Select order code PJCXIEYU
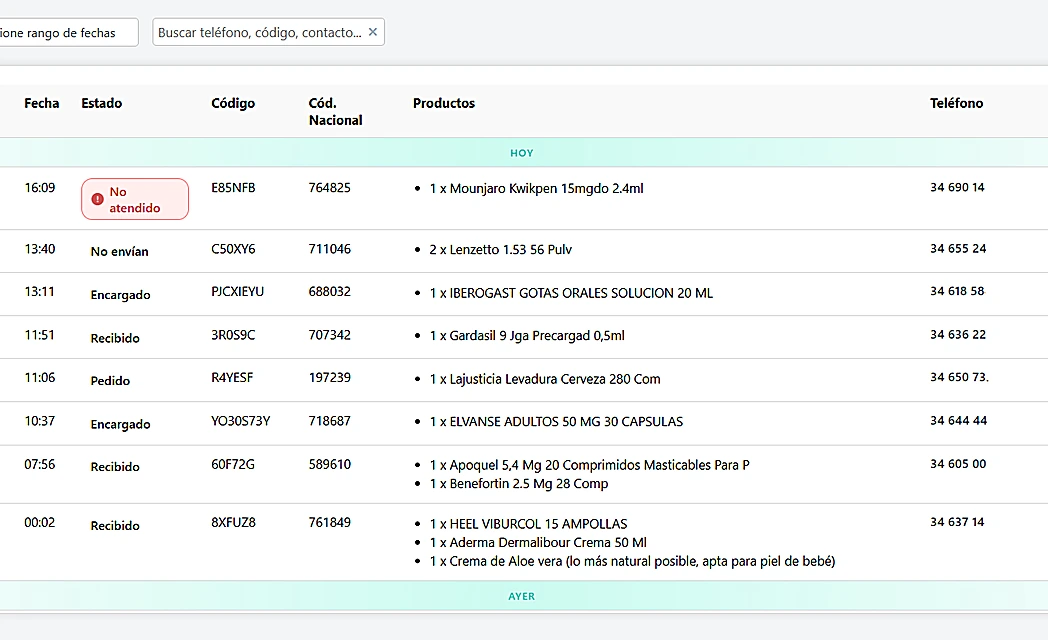The image size is (1048, 640). pos(237,292)
